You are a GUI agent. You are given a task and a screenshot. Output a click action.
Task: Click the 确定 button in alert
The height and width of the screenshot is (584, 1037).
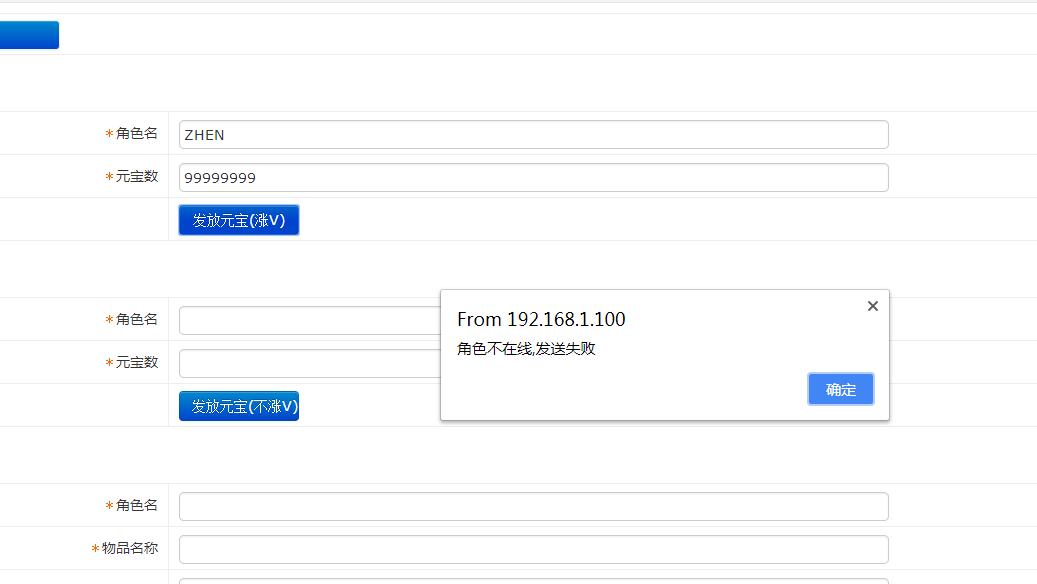(x=840, y=389)
